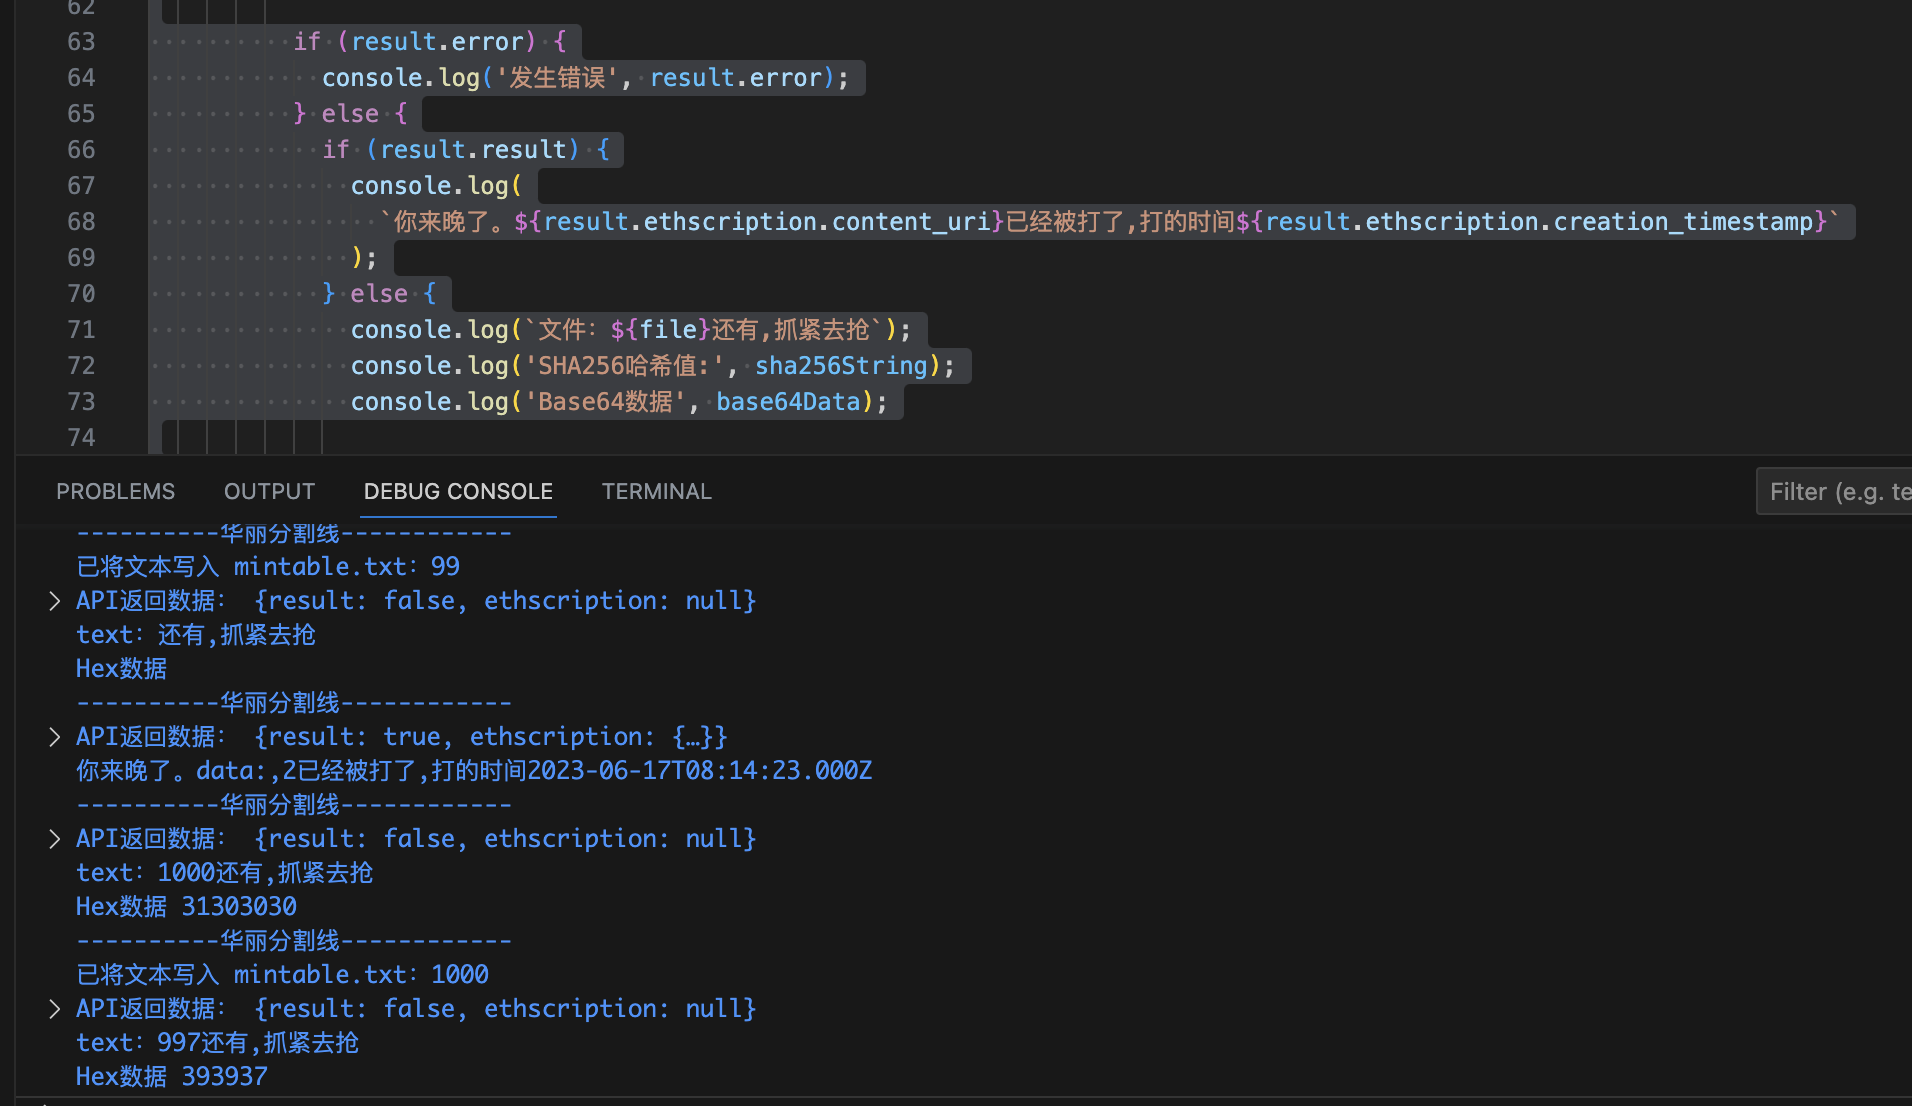Expand the API返回数据 entry above 'text: 997还有,抓紧去抢'

(x=55, y=1009)
